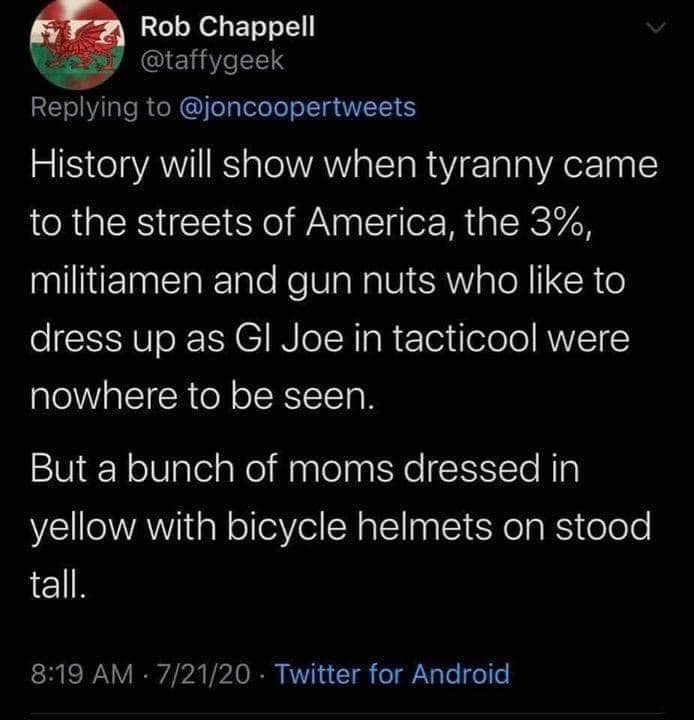694x720 pixels.
Task: Click the @taffygeek handle
Action: 212,61
